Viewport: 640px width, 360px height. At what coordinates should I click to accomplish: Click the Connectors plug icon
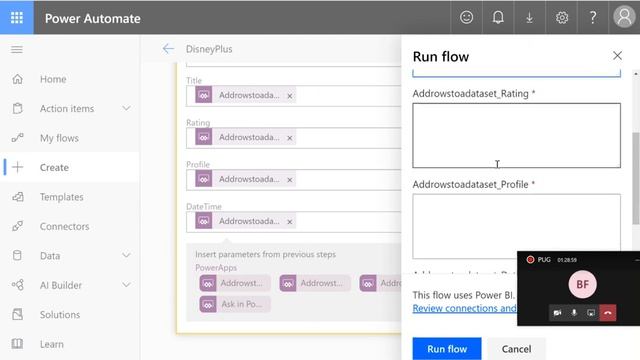(x=17, y=226)
